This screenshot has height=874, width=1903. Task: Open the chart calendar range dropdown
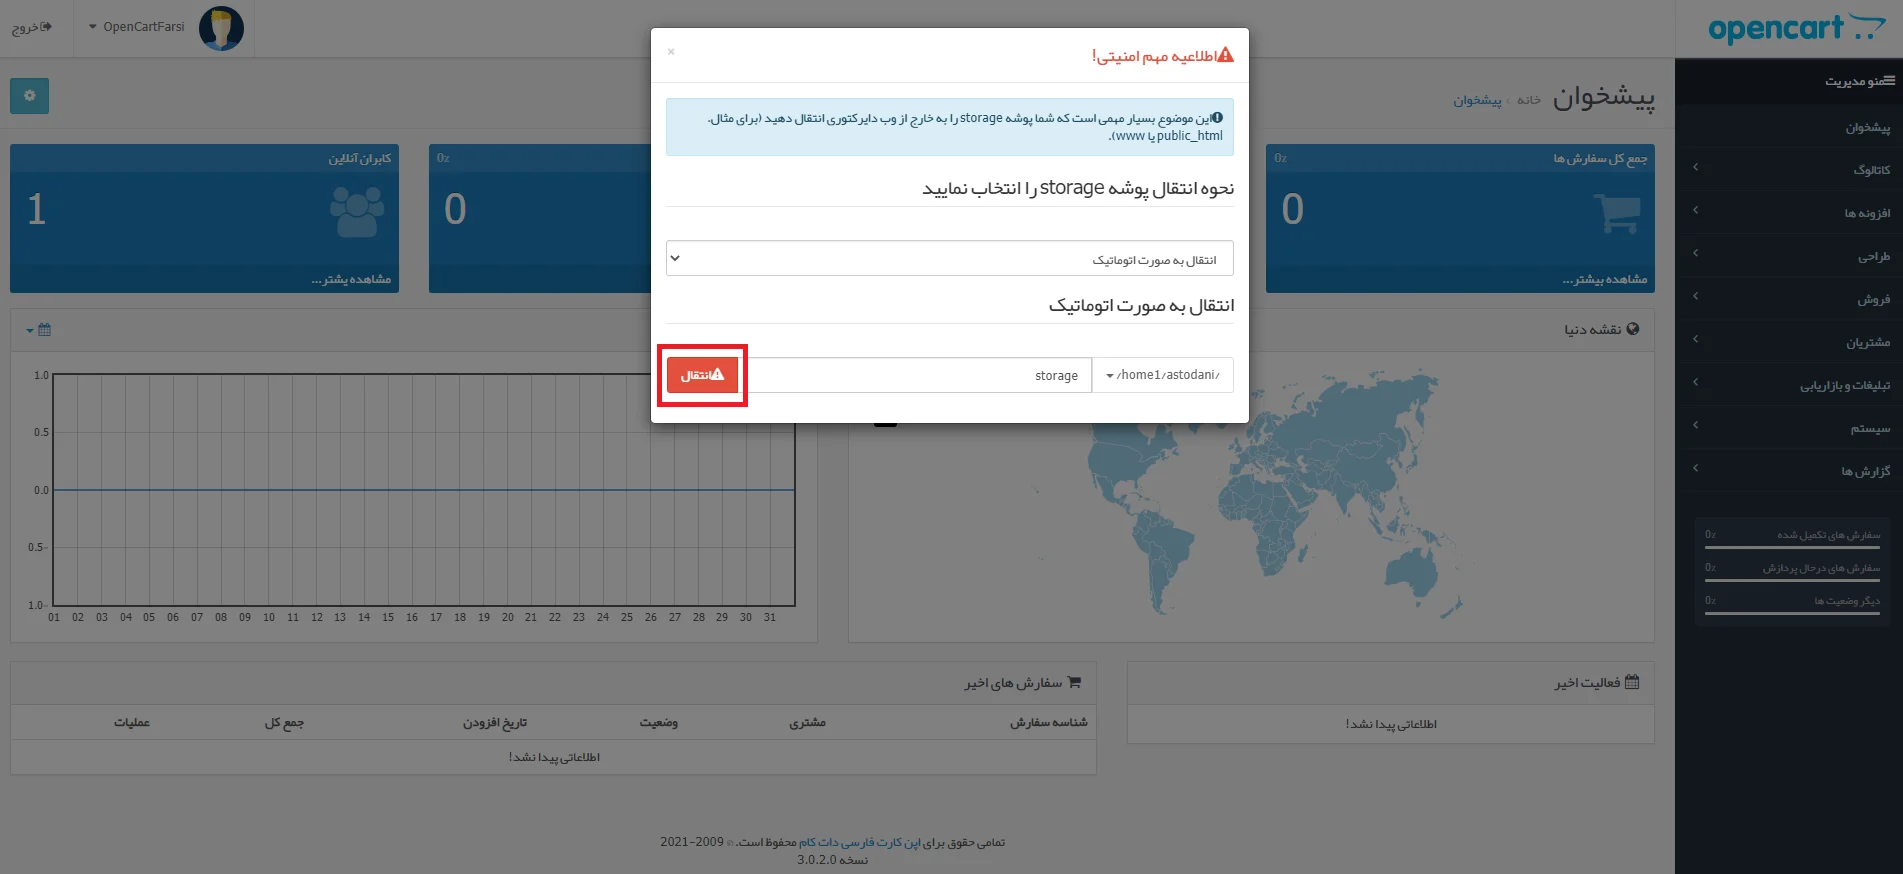38,330
